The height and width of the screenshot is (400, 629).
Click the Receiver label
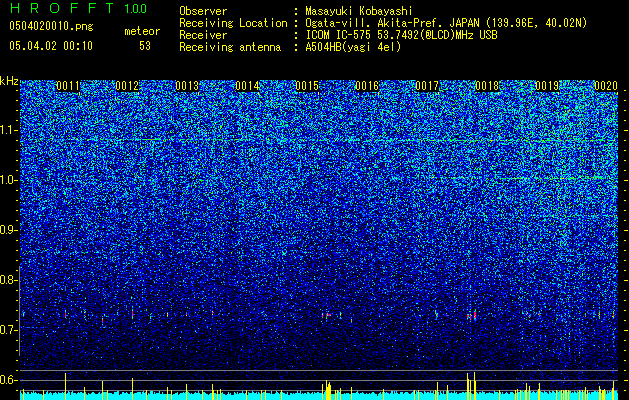pyautogui.click(x=203, y=35)
